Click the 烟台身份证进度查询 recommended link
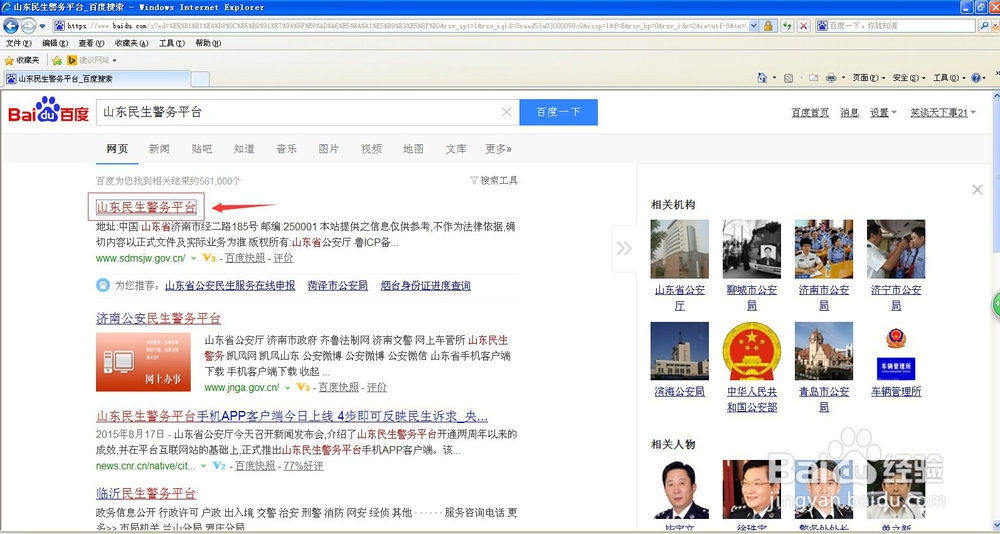Image resolution: width=1000 pixels, height=534 pixels. tap(425, 285)
